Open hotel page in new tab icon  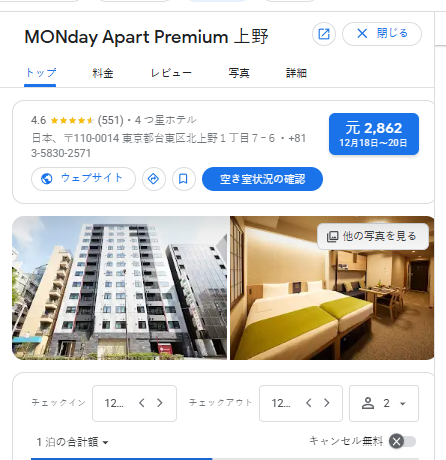(324, 34)
